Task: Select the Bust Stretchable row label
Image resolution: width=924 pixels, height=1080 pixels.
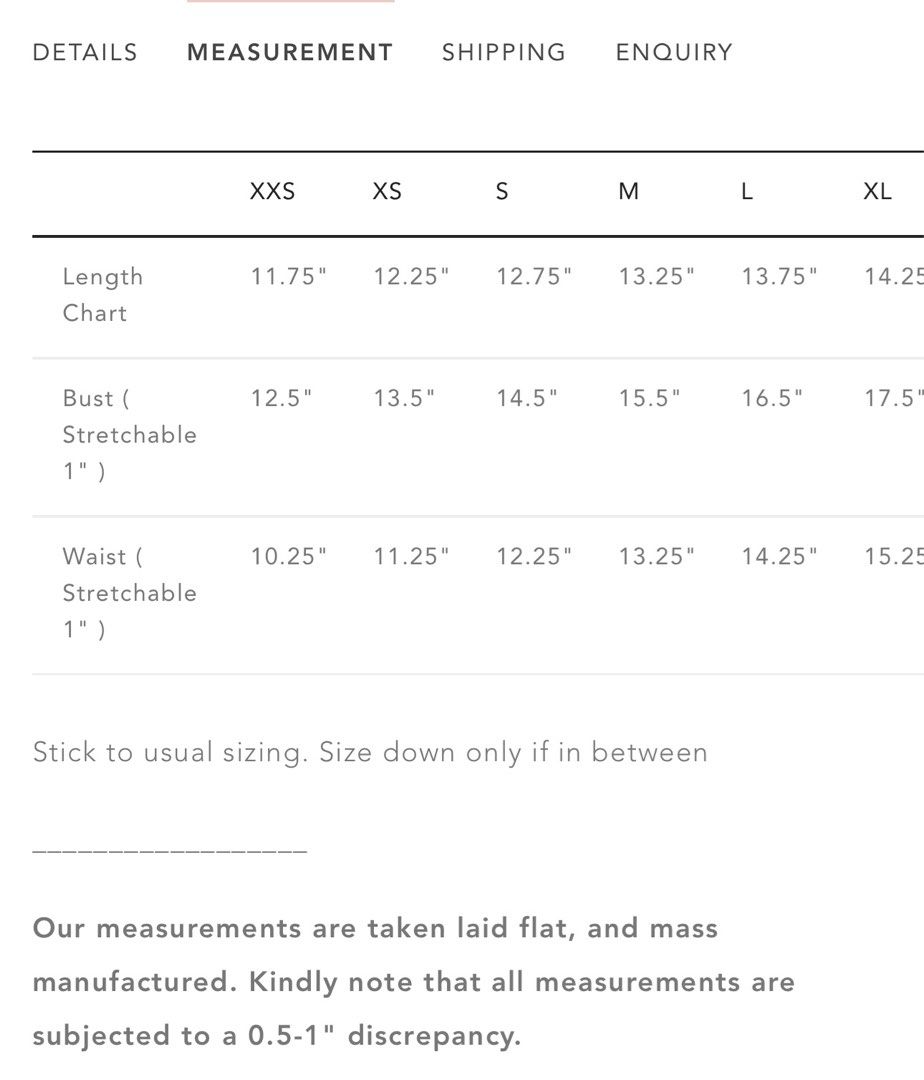Action: coord(129,435)
